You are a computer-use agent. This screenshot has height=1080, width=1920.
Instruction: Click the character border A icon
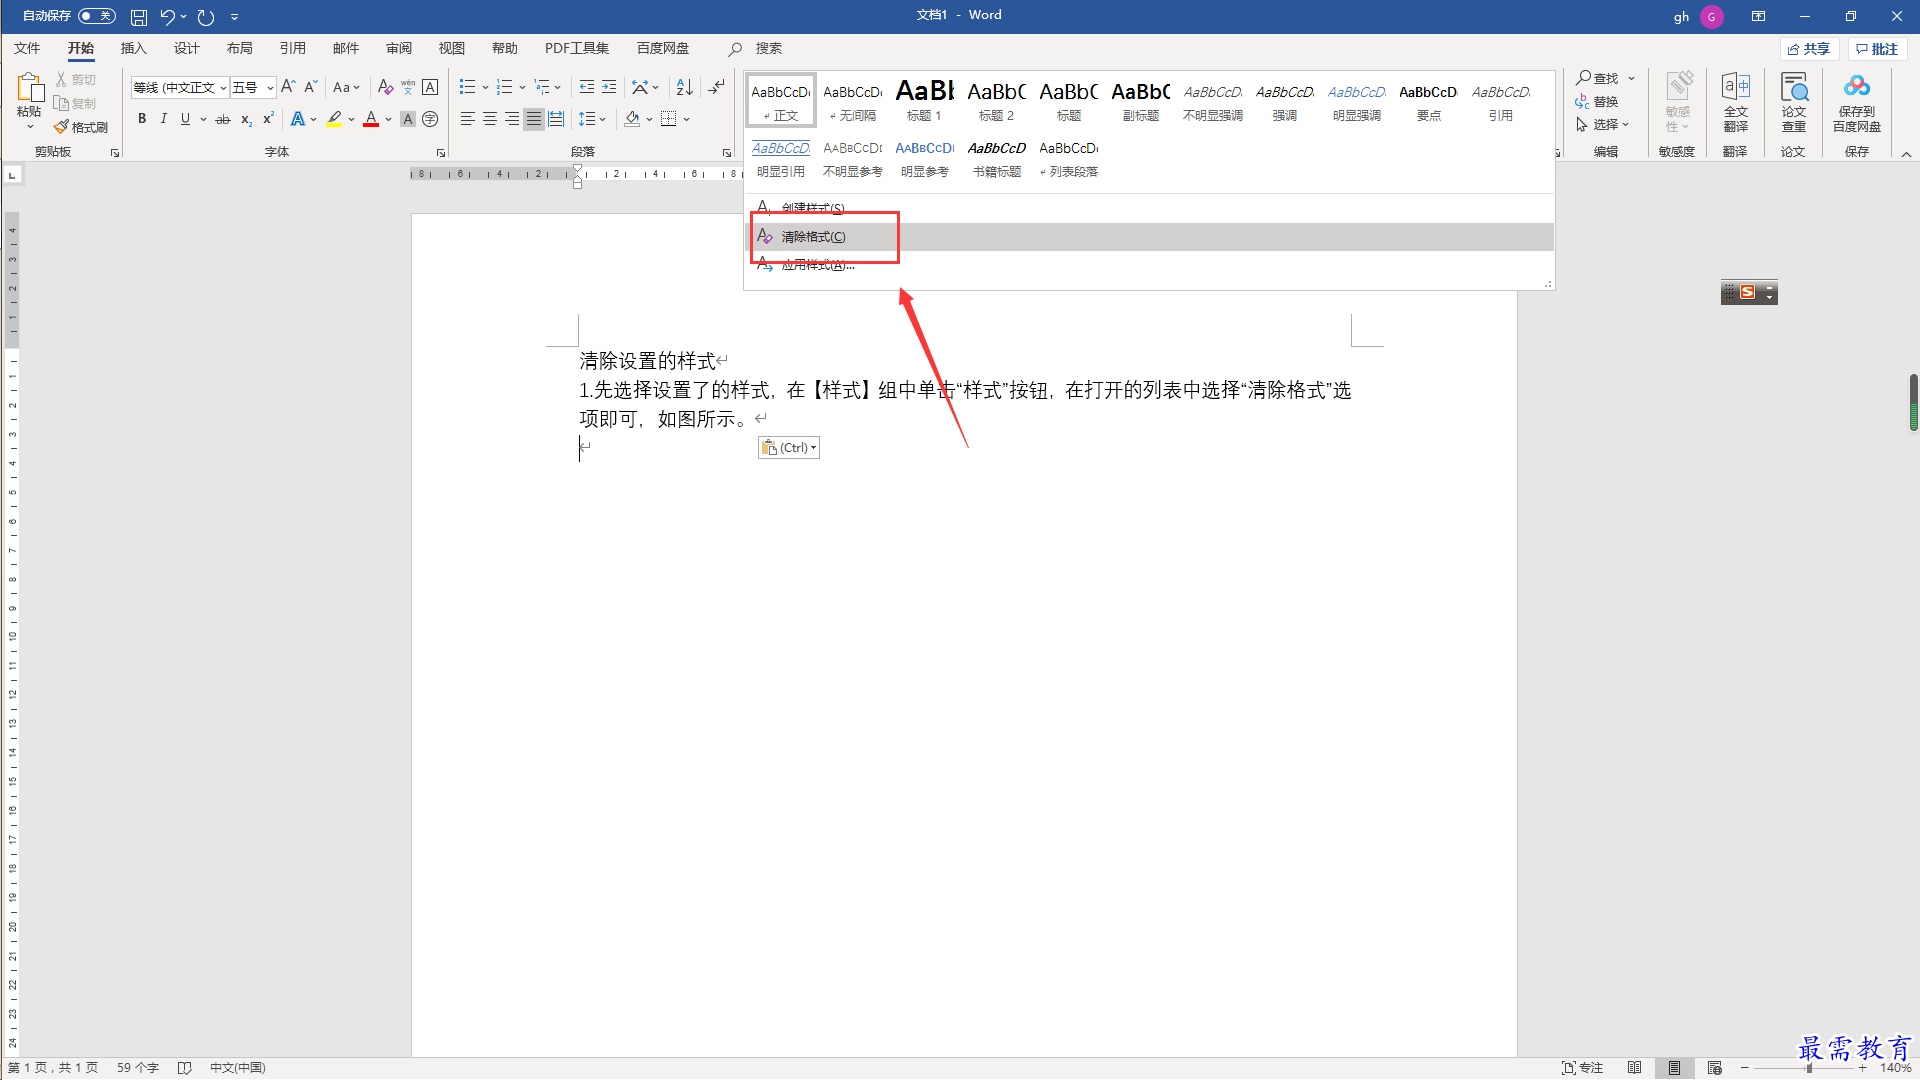(430, 87)
